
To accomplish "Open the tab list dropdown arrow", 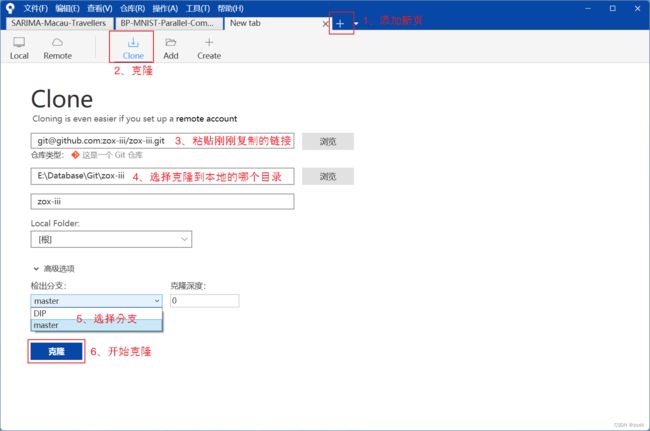I will pyautogui.click(x=356, y=24).
